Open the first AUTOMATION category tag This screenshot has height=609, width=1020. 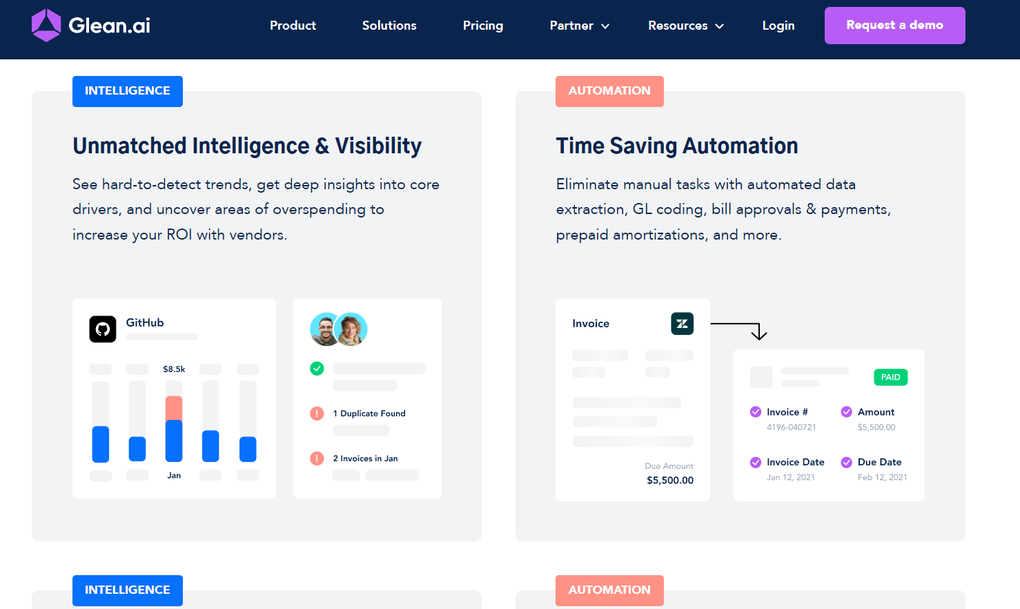pyautogui.click(x=609, y=91)
